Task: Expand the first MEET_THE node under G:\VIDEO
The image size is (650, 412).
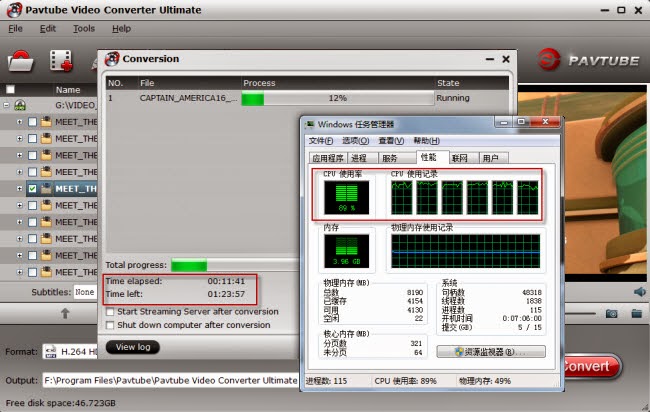Action: tap(19, 122)
